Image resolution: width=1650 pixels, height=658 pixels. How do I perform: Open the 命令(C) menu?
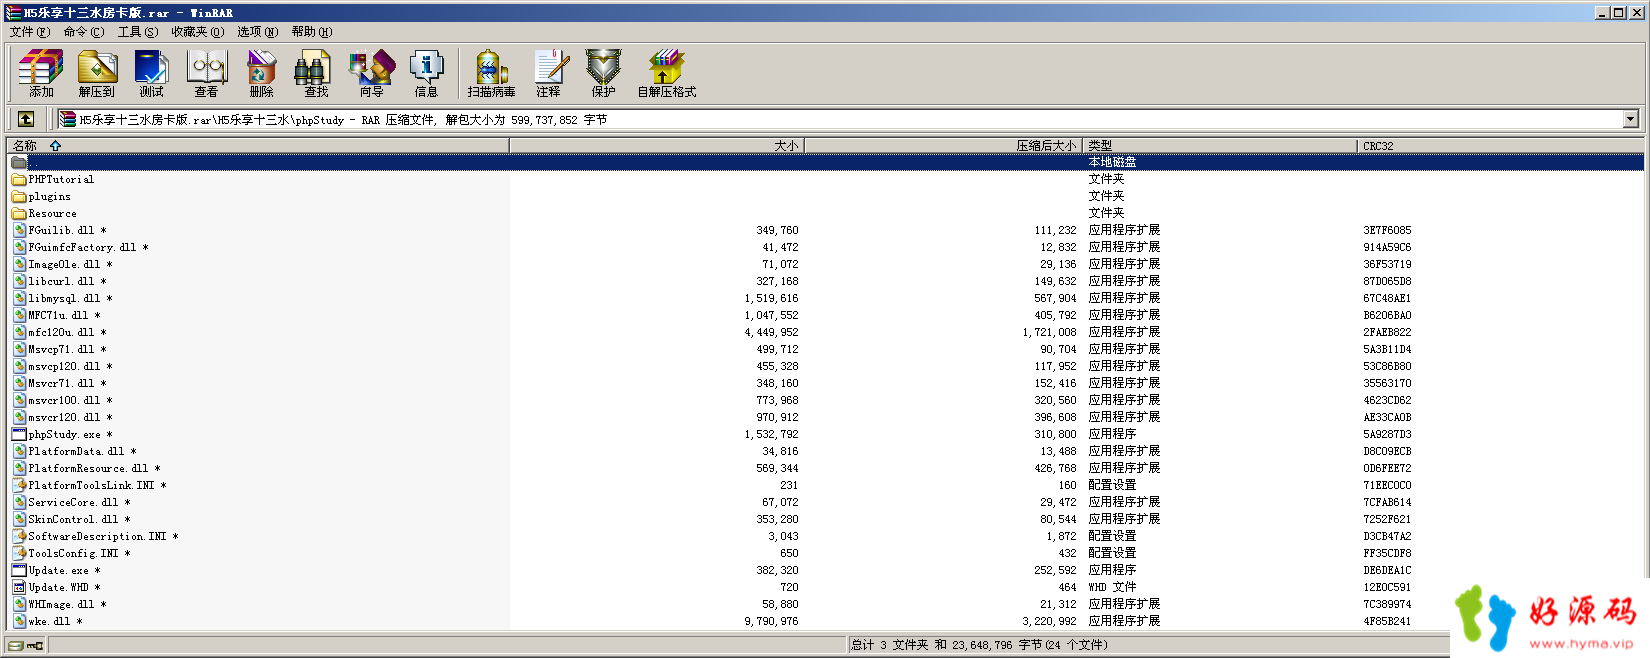(84, 32)
